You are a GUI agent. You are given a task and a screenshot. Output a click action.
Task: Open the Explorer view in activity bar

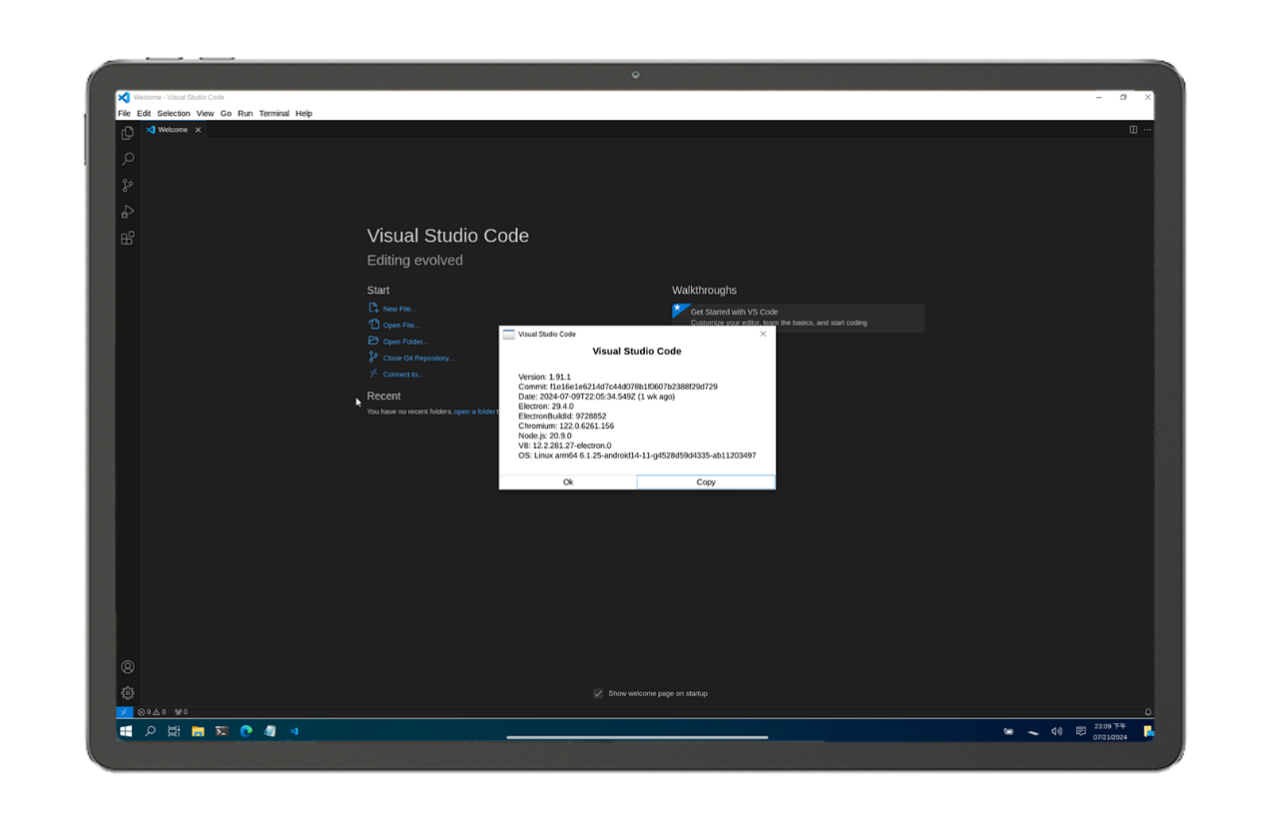point(128,133)
